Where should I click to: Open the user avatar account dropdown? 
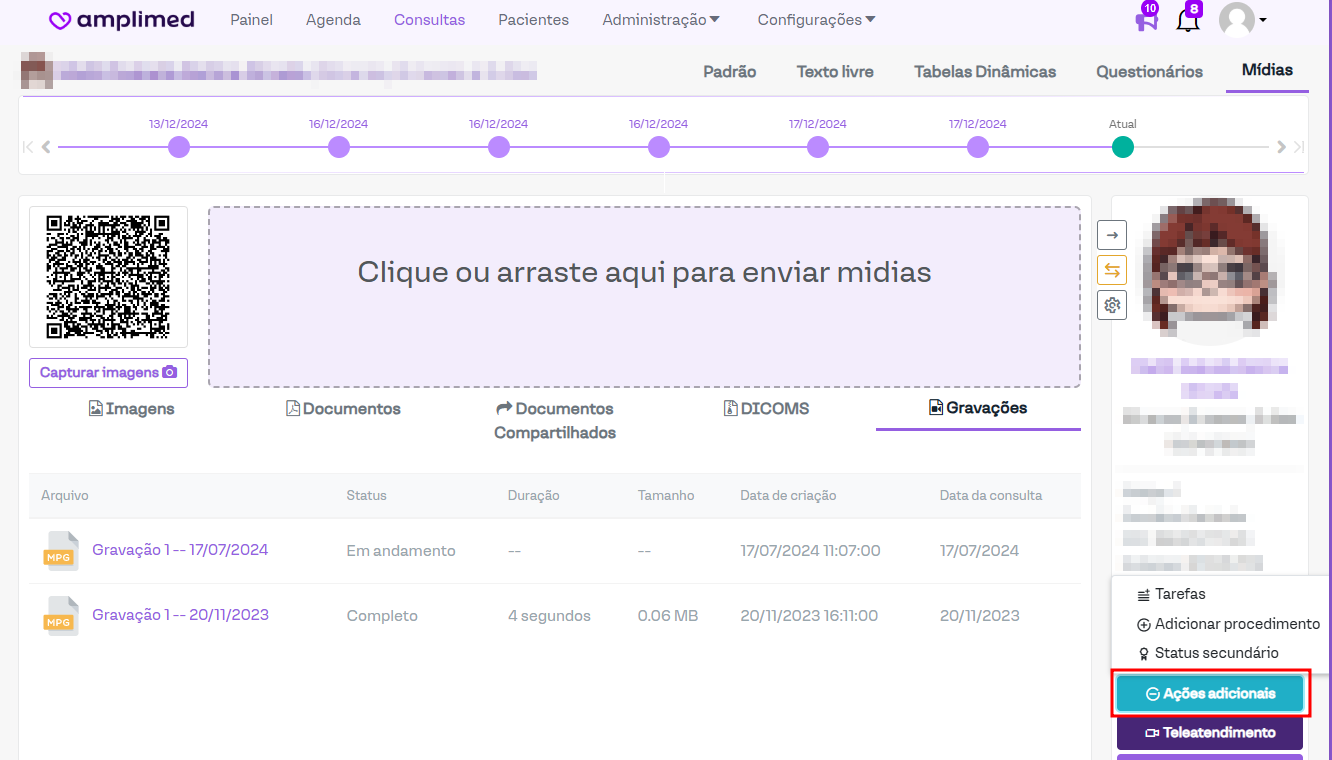coord(1243,20)
